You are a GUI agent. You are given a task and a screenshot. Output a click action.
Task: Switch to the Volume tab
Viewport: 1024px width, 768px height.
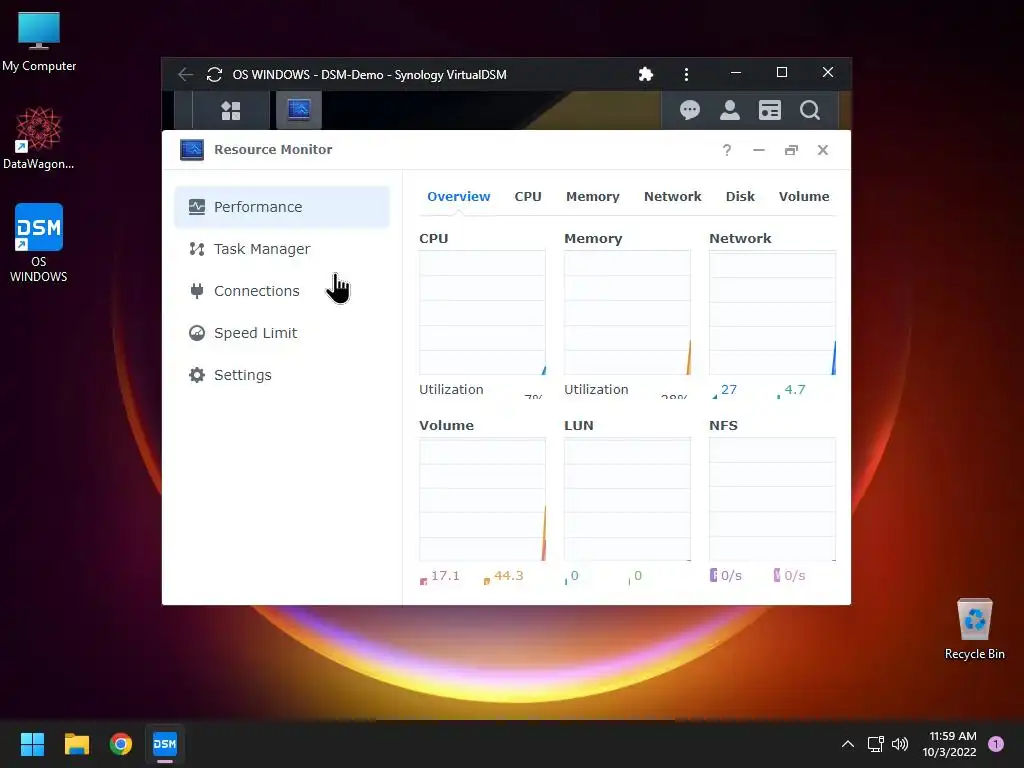pyautogui.click(x=804, y=197)
